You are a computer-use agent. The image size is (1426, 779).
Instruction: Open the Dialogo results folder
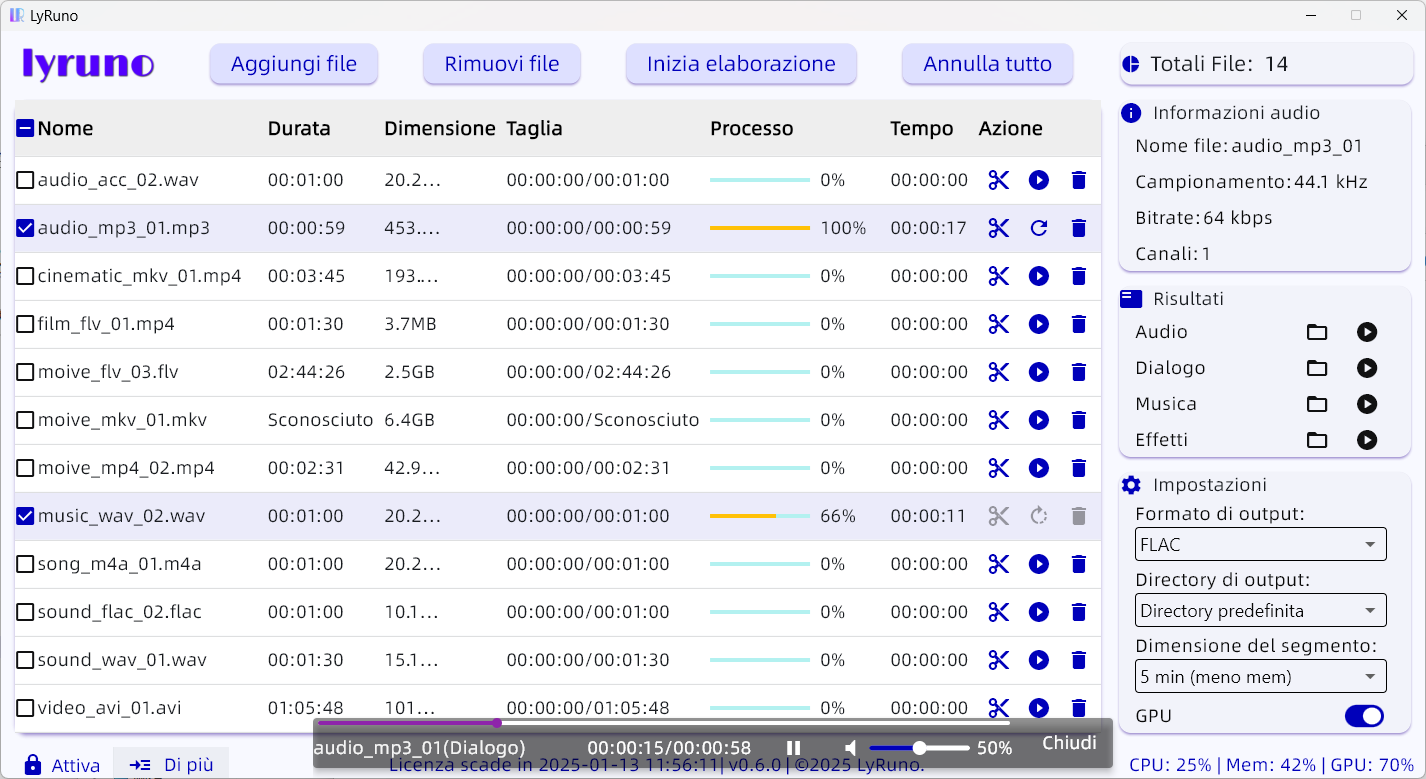point(1317,369)
